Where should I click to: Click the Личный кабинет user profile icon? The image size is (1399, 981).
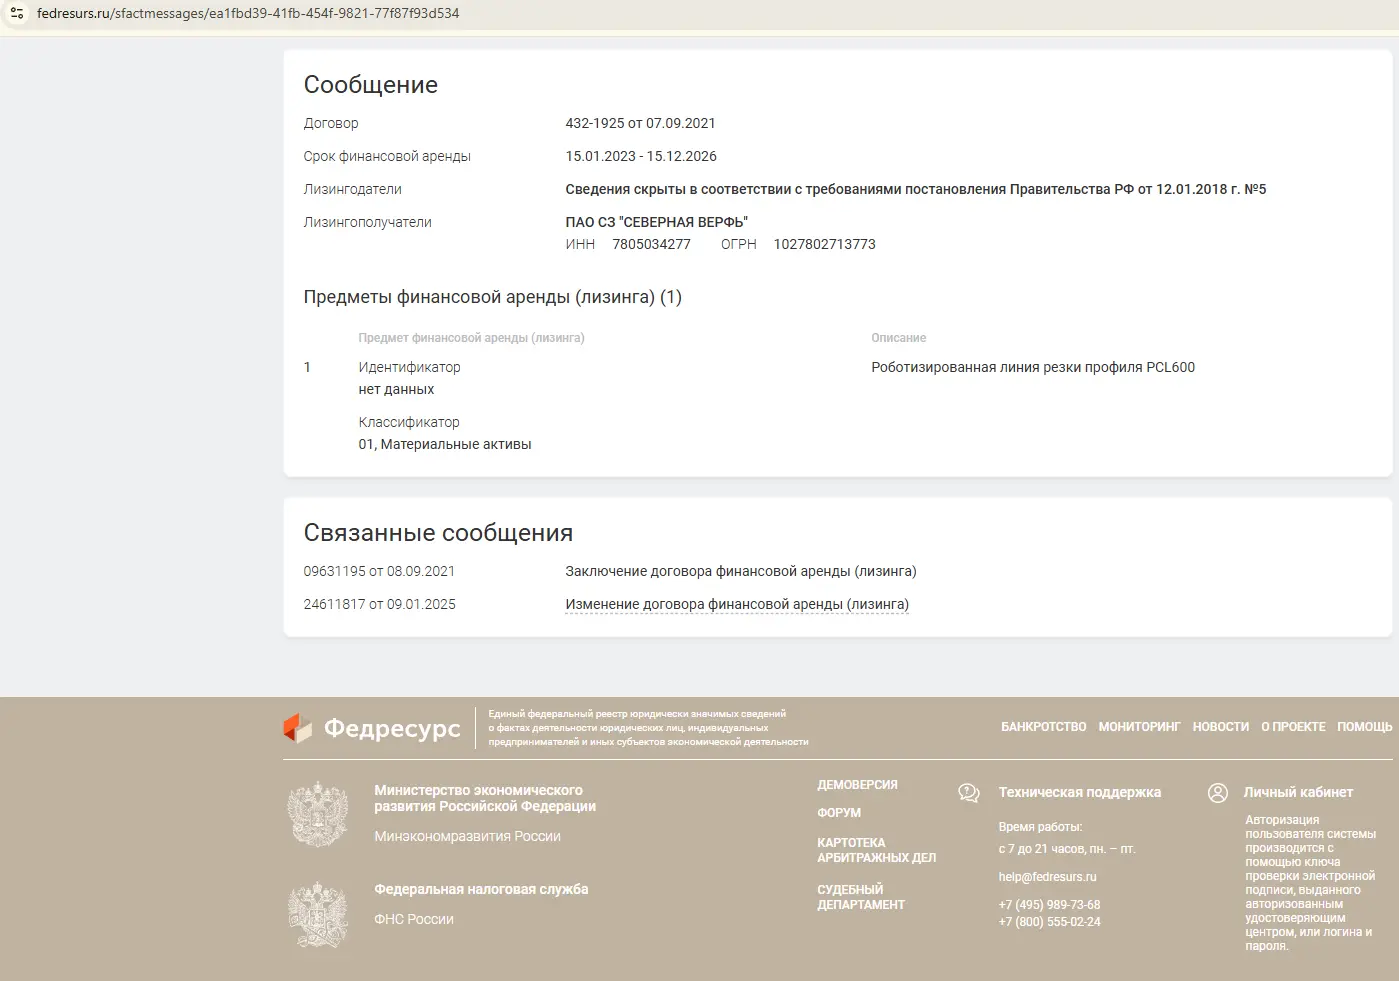tap(1218, 793)
